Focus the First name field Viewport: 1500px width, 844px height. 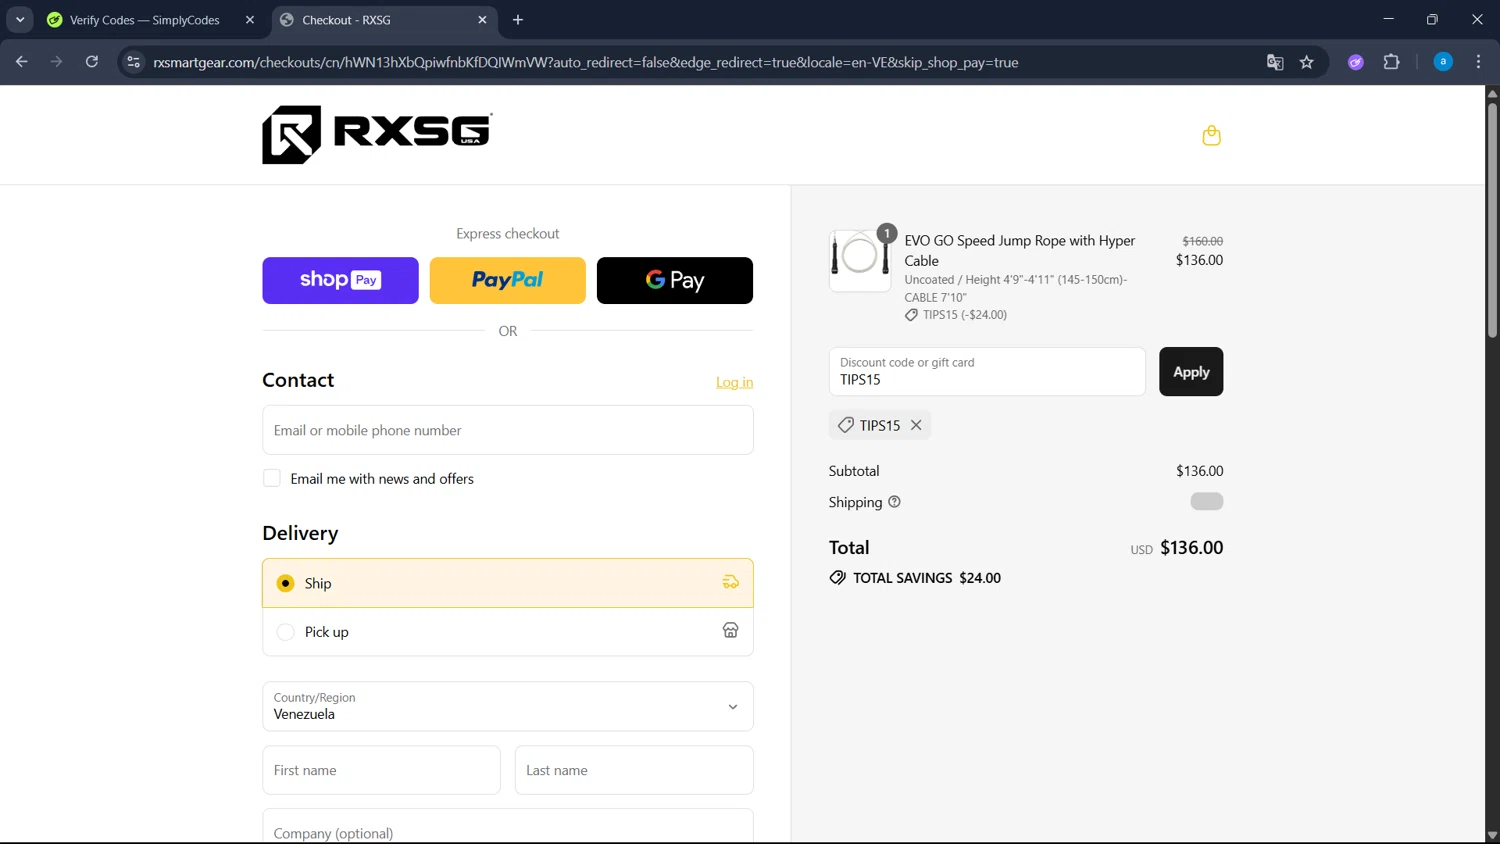pos(381,770)
